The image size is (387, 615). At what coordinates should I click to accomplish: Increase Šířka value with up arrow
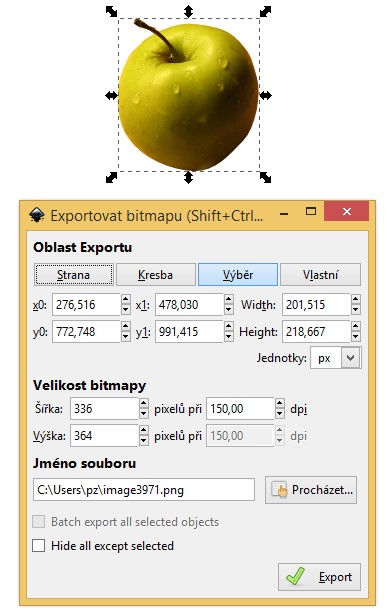point(144,404)
